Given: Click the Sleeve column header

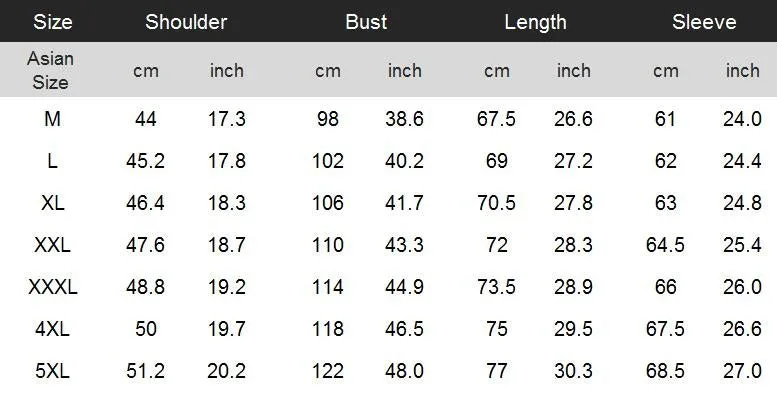Looking at the screenshot, I should coord(704,22).
